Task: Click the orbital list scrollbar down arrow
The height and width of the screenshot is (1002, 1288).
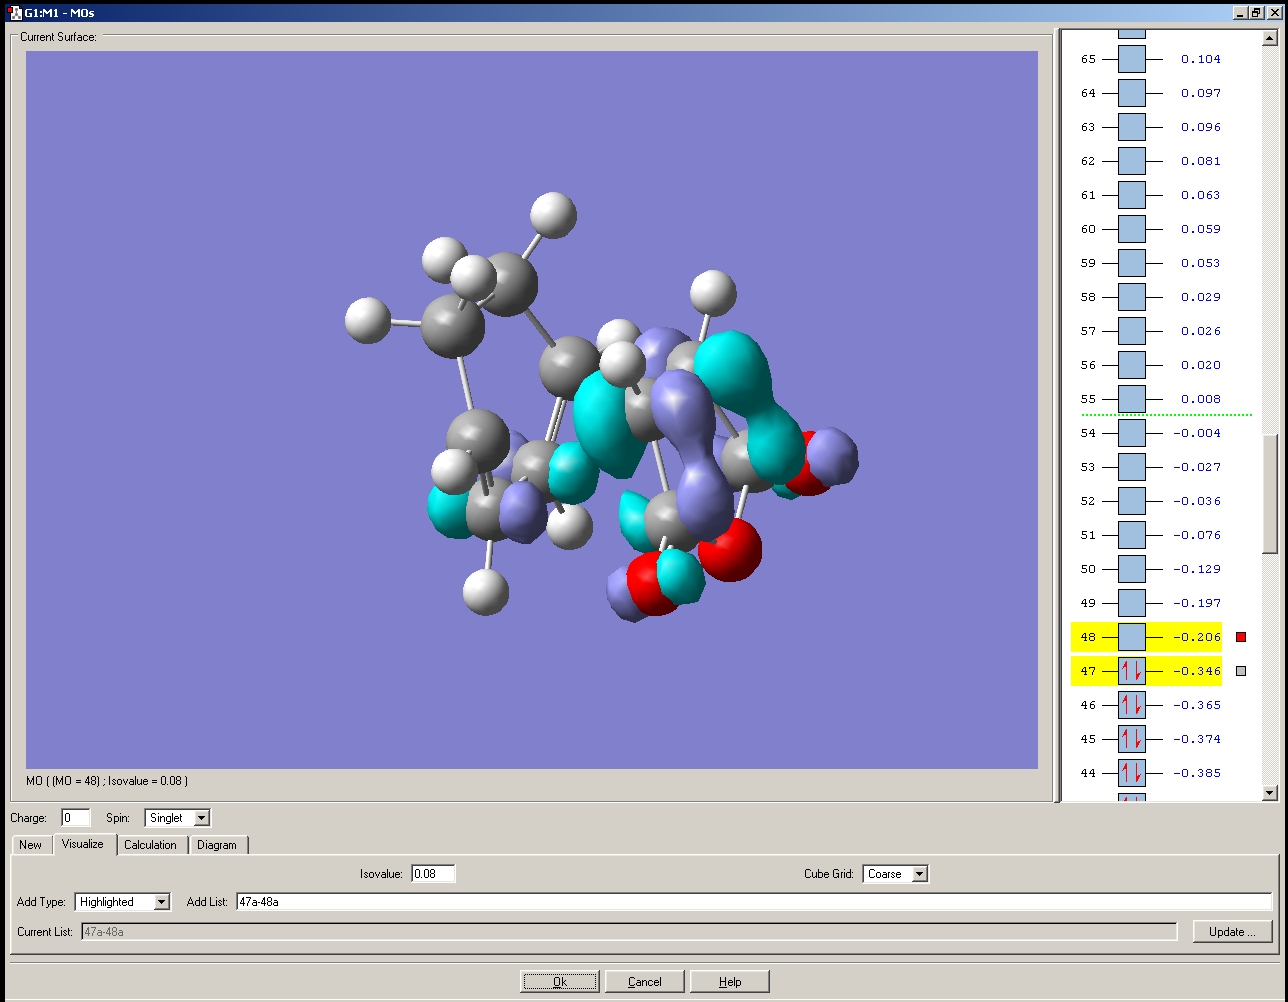Action: [x=1270, y=793]
